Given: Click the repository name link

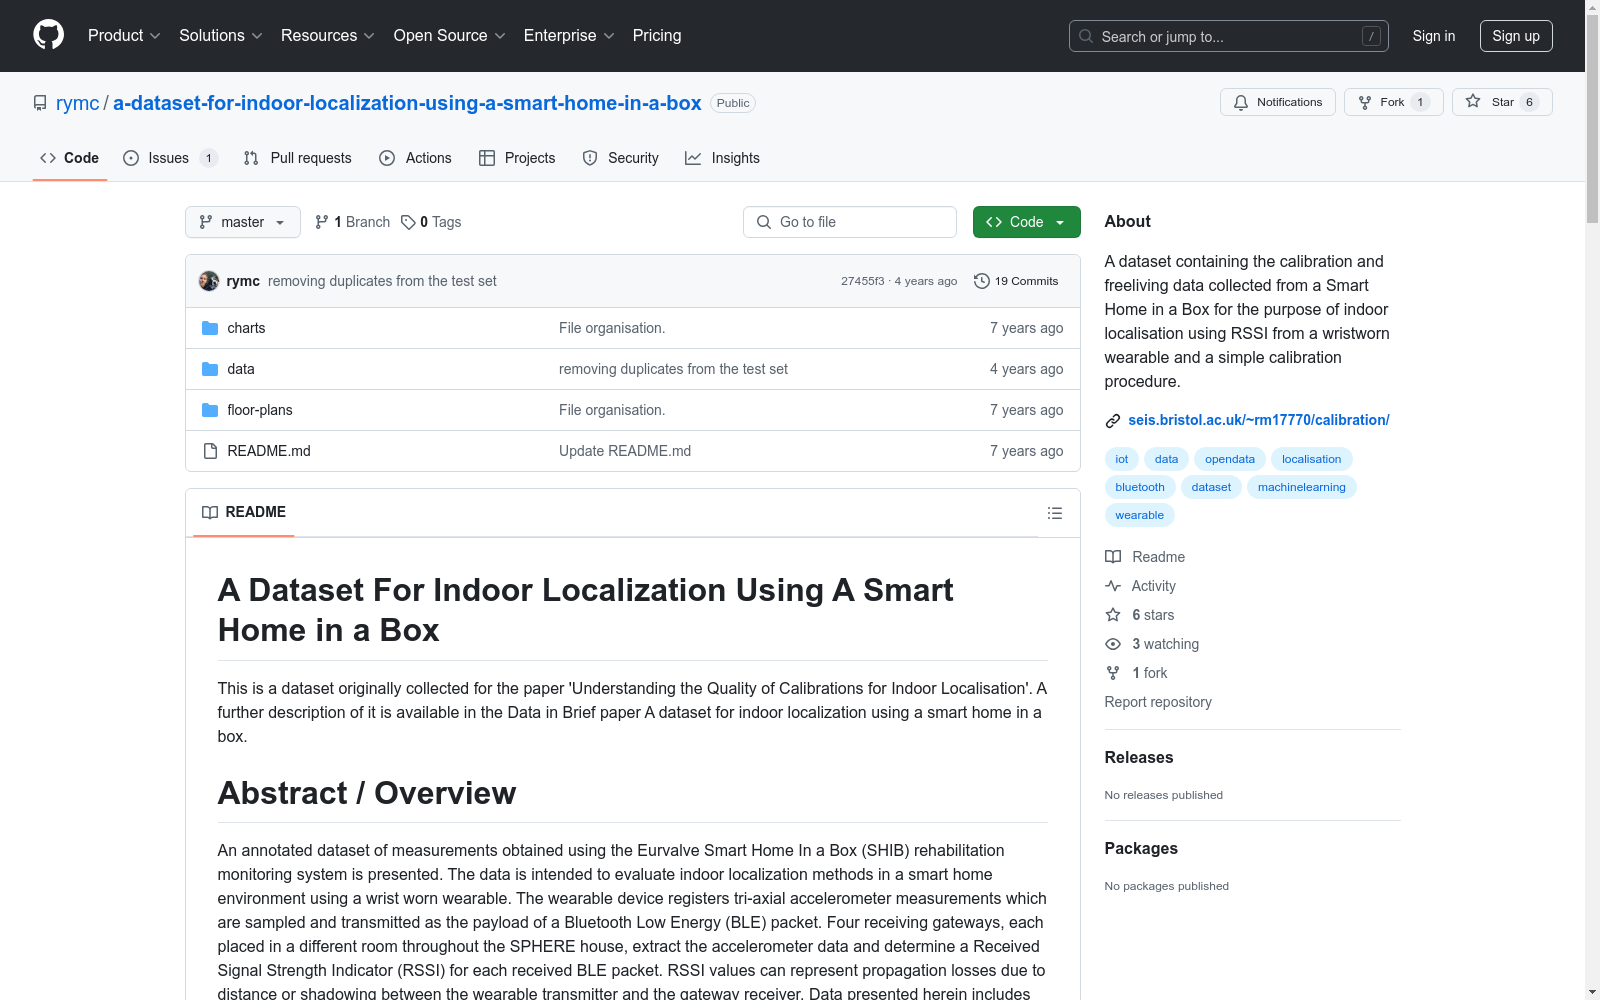Looking at the screenshot, I should tap(407, 103).
